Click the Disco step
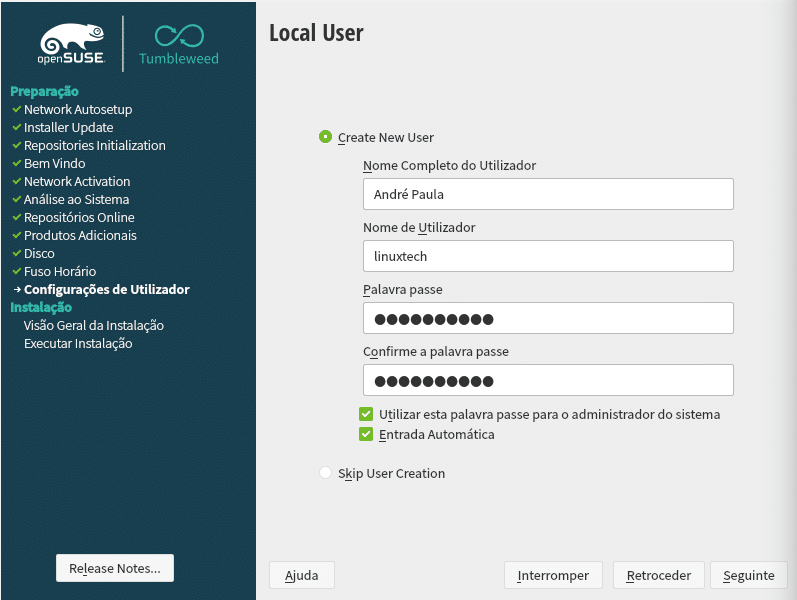Screen dimensions: 797x600 (x=39, y=253)
